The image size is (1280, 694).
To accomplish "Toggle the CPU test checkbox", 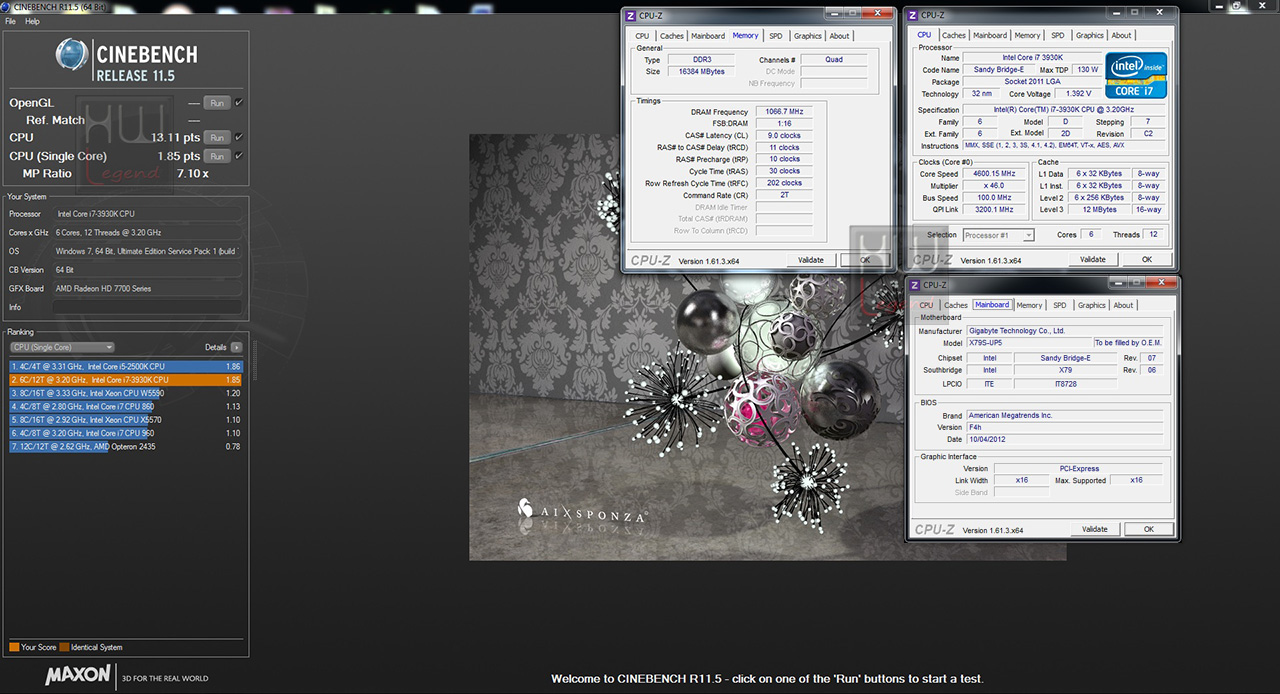I will tap(239, 137).
